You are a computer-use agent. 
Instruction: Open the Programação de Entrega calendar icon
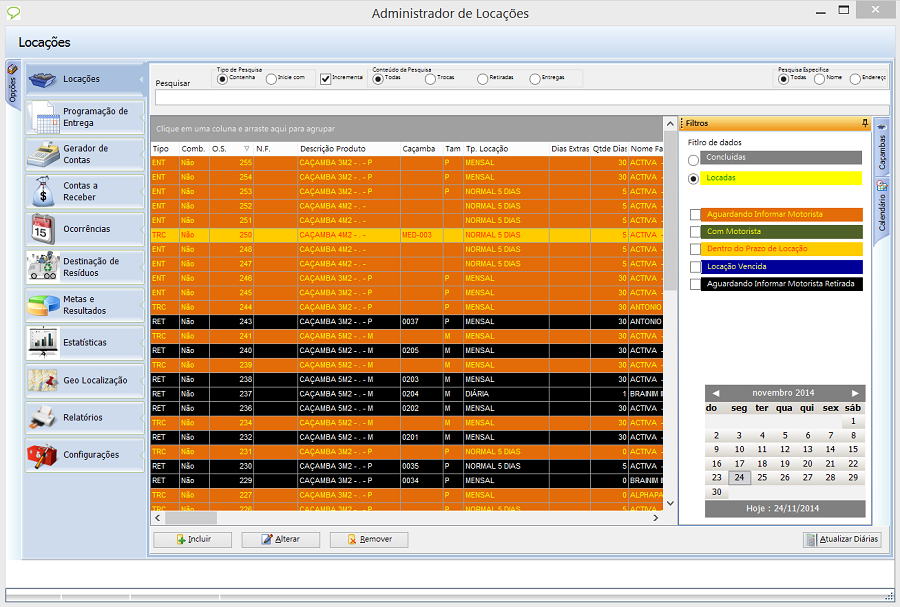[x=45, y=117]
